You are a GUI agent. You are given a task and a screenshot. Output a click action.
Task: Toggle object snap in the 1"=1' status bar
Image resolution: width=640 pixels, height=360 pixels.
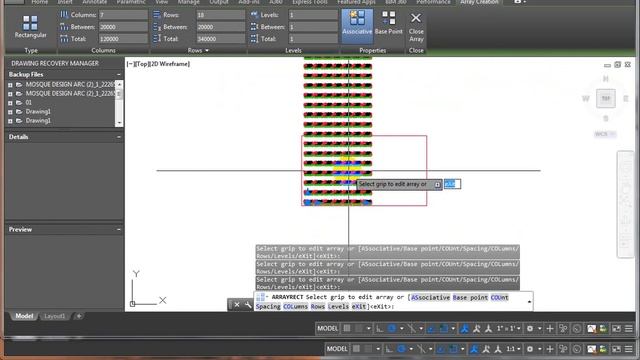[444, 329]
